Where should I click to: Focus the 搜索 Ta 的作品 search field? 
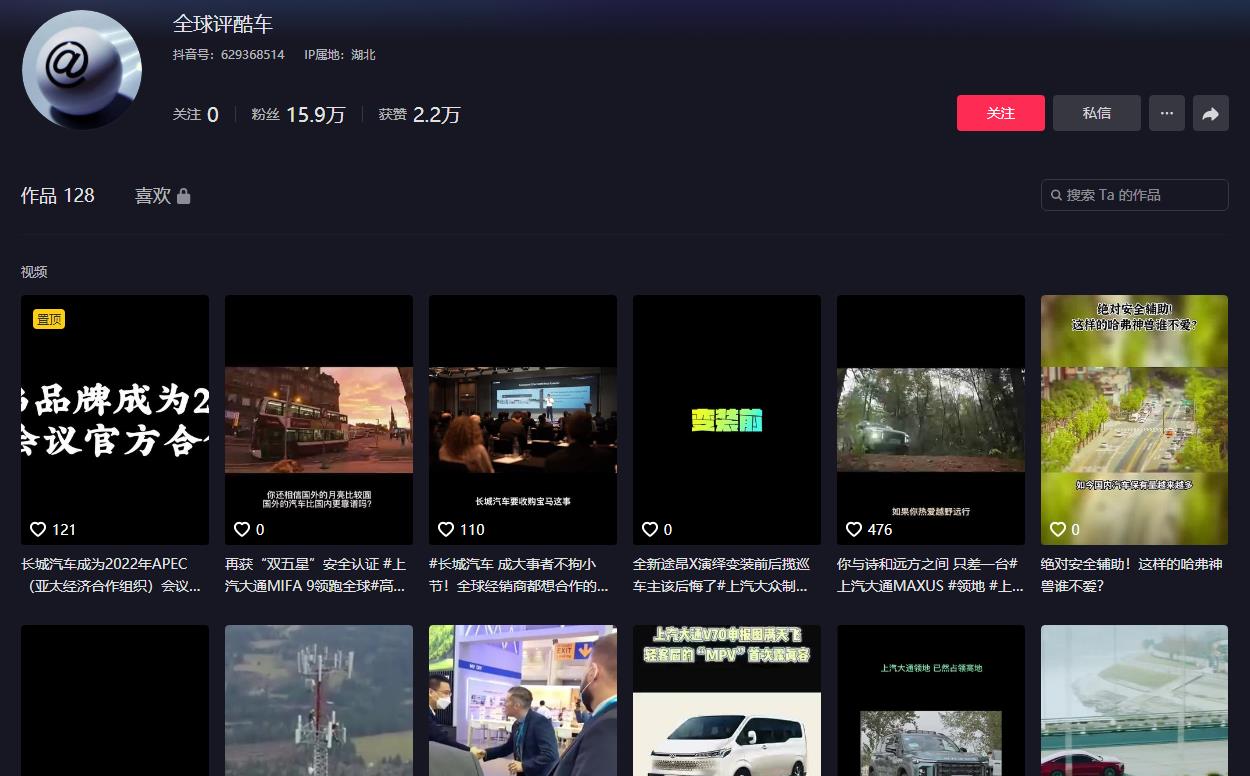coord(1135,195)
